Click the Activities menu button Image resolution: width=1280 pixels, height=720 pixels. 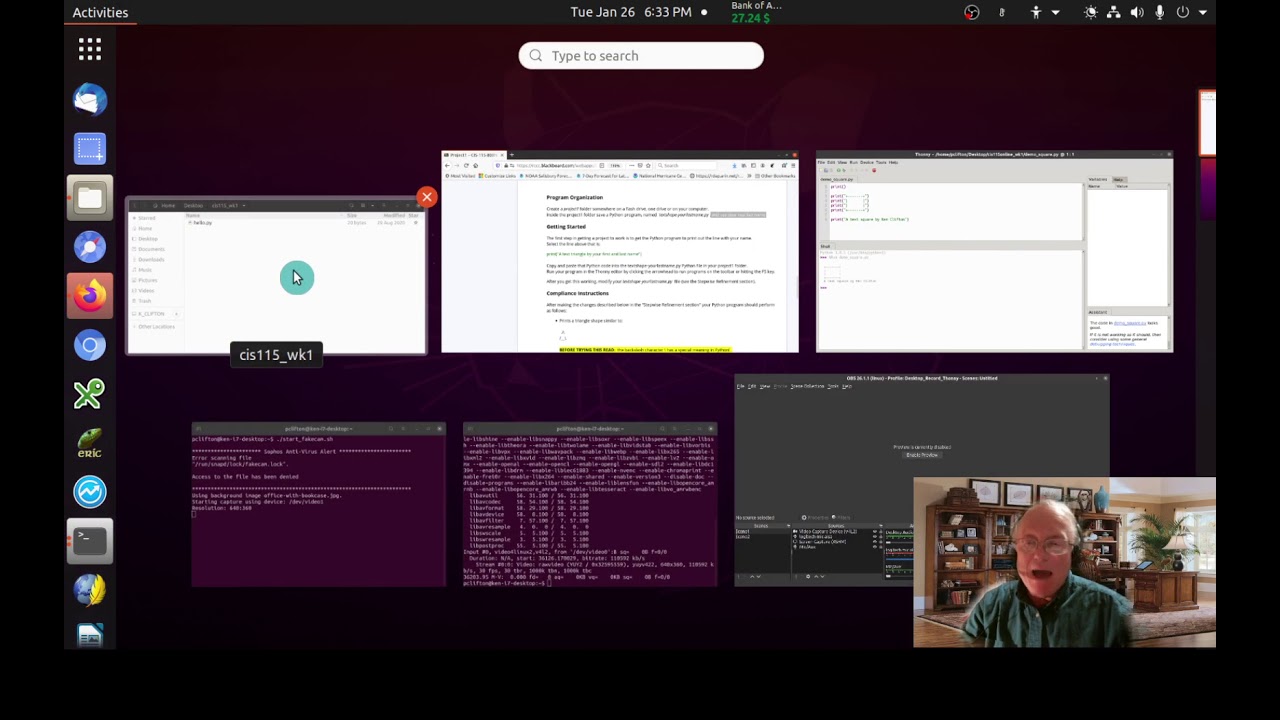100,12
